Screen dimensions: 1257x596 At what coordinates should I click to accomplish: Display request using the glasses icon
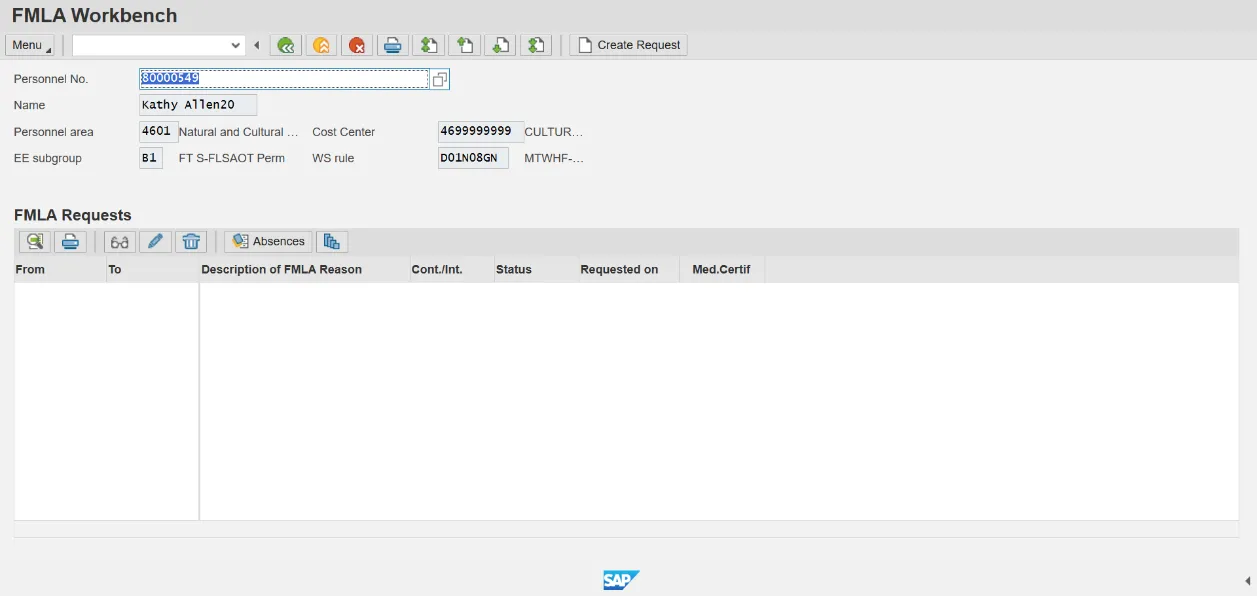[x=120, y=241]
